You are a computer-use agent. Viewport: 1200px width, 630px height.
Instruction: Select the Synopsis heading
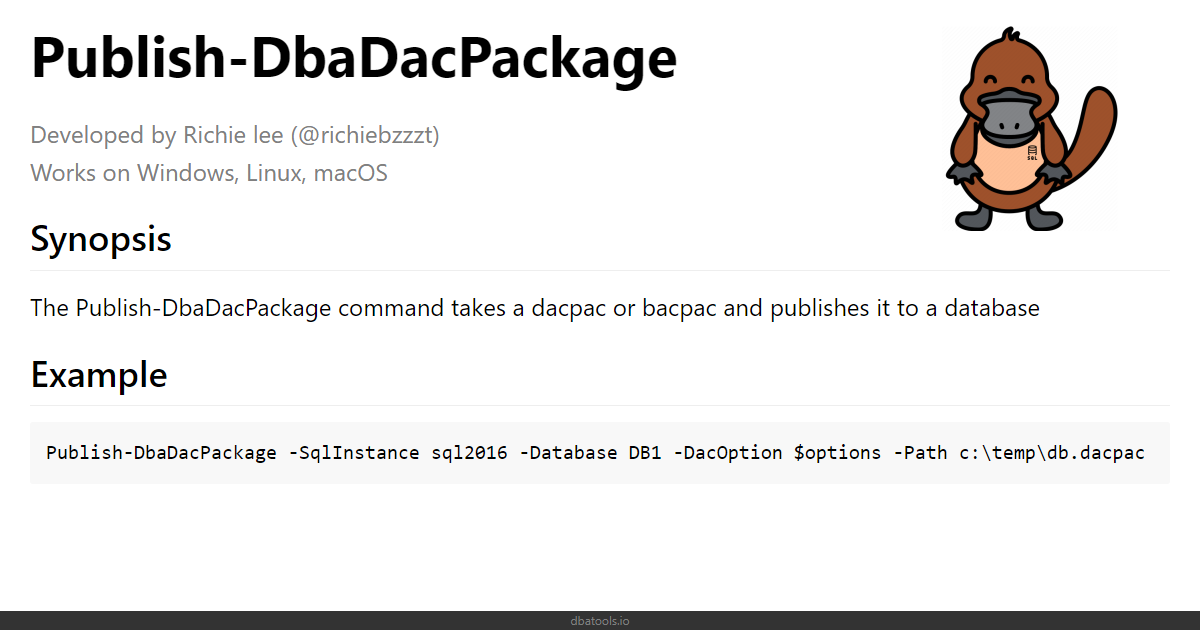101,240
